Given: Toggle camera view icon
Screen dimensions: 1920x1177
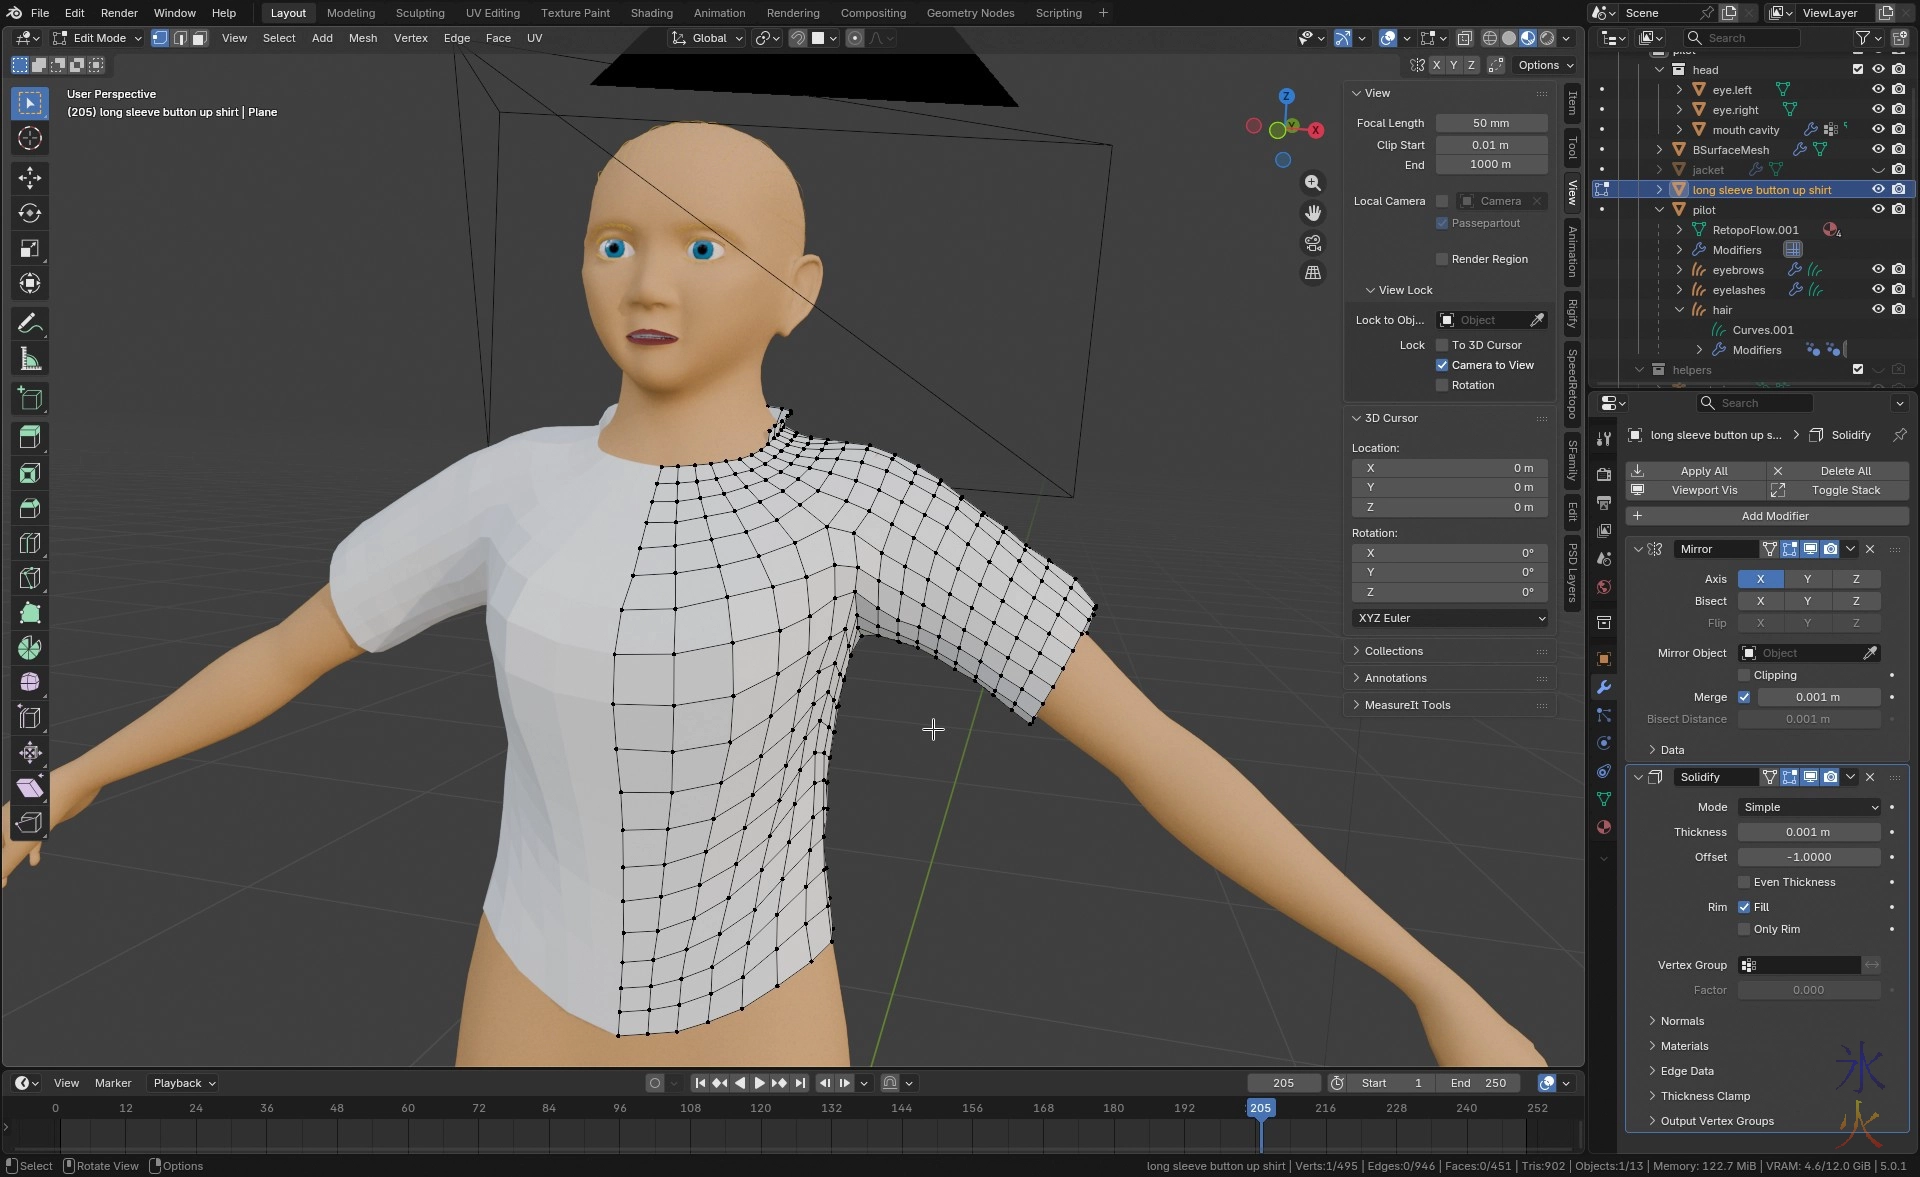Looking at the screenshot, I should pos(1312,243).
